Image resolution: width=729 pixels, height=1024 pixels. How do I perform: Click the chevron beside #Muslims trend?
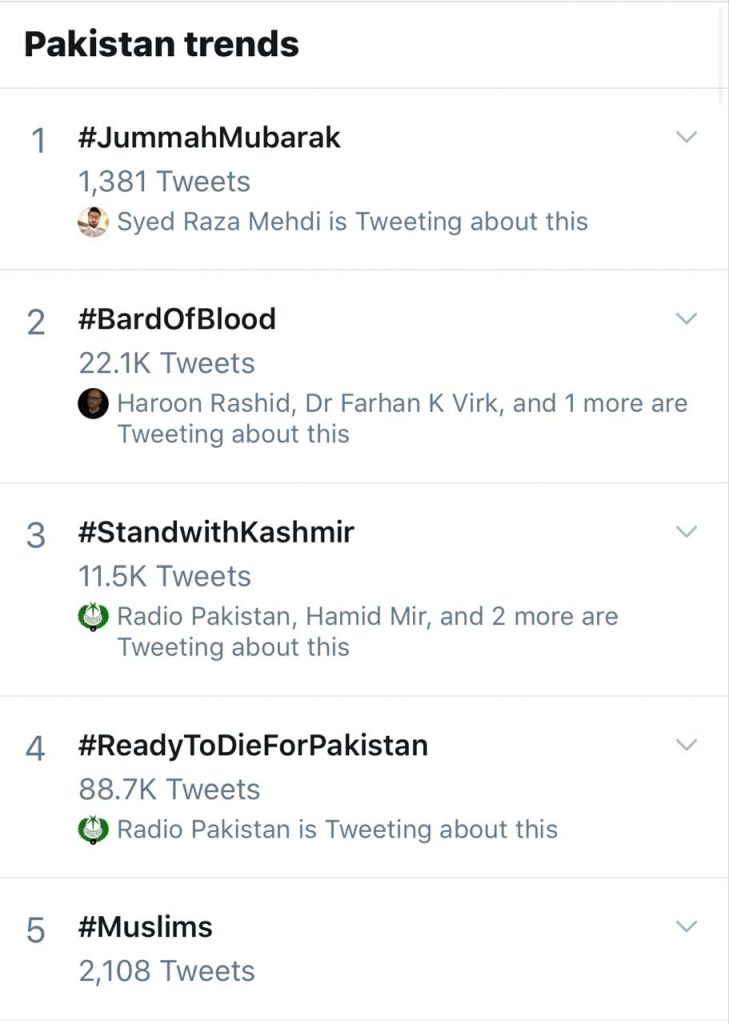coord(686,927)
